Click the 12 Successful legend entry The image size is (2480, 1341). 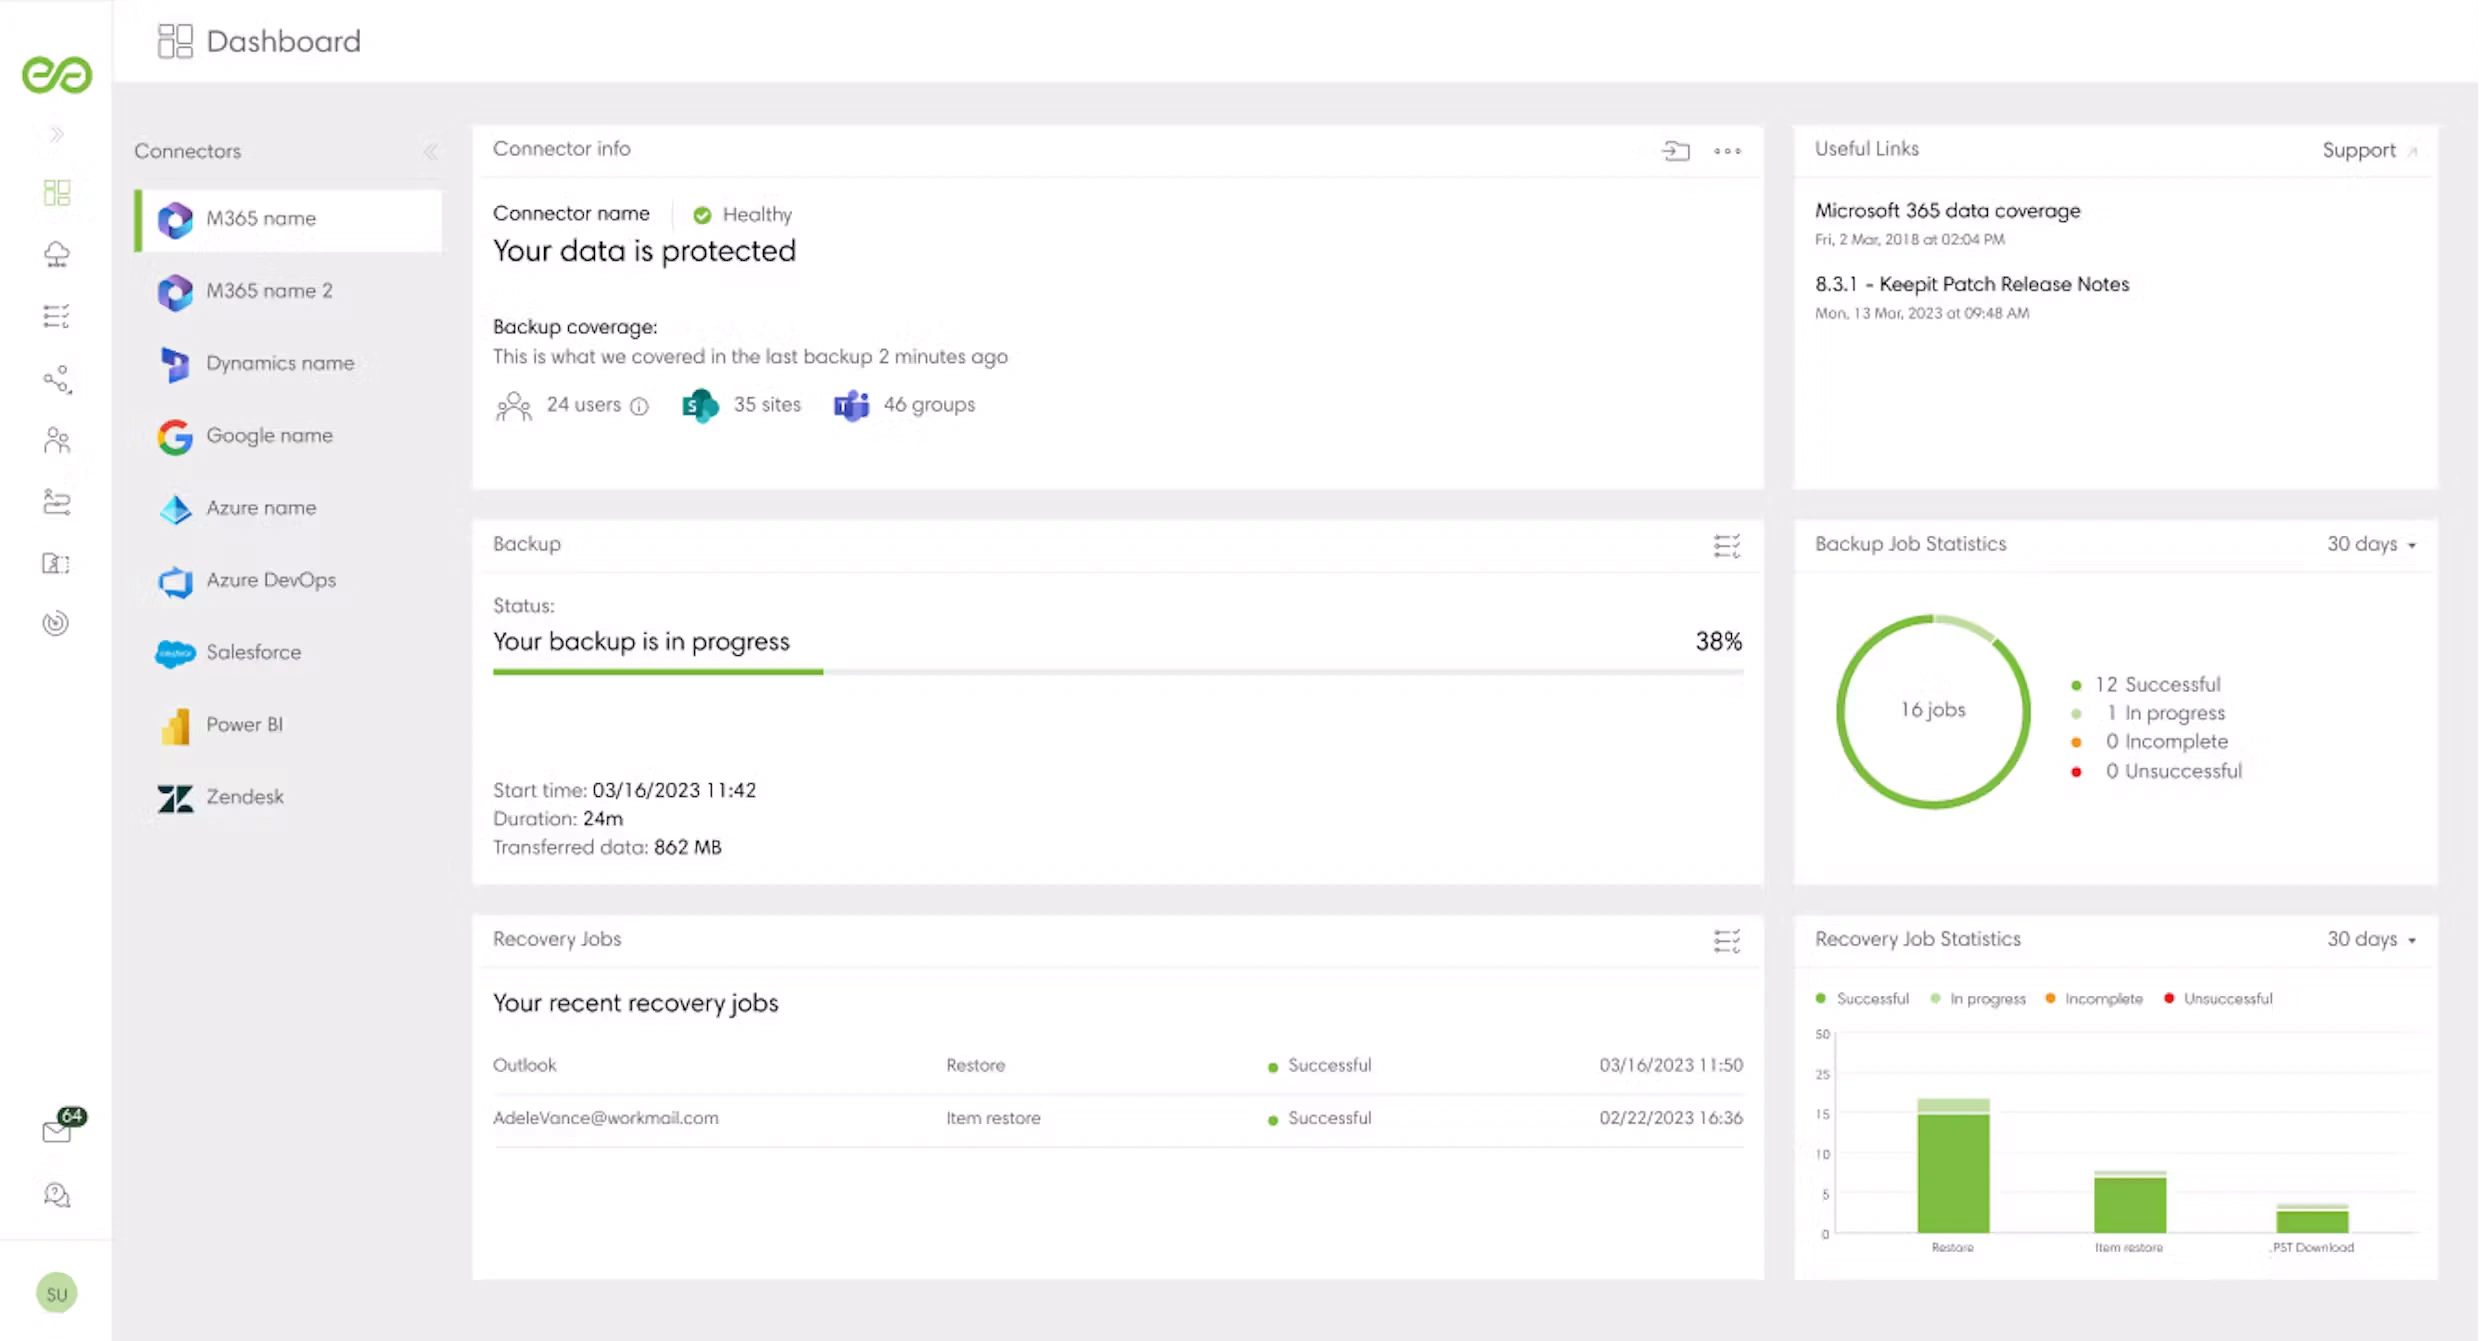coord(2146,685)
